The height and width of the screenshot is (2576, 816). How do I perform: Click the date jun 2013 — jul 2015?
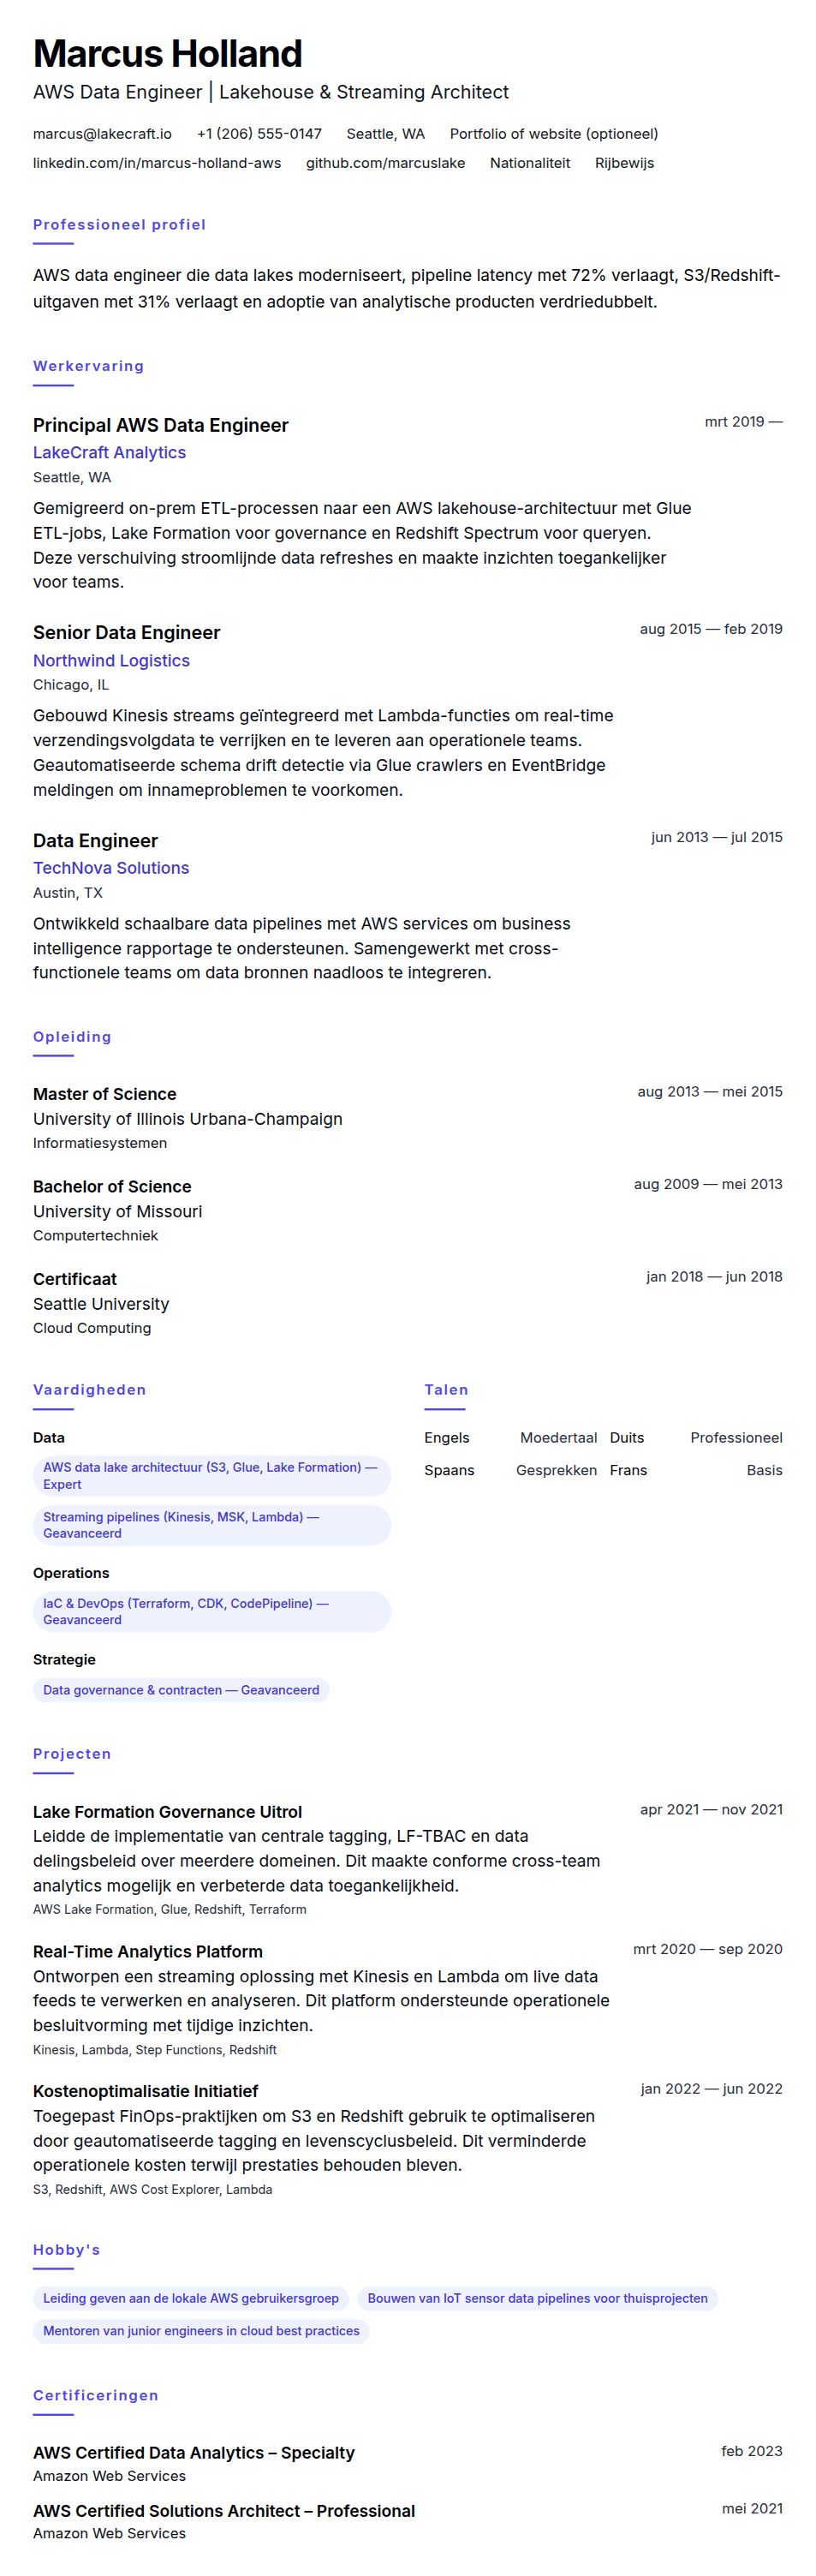tap(716, 836)
